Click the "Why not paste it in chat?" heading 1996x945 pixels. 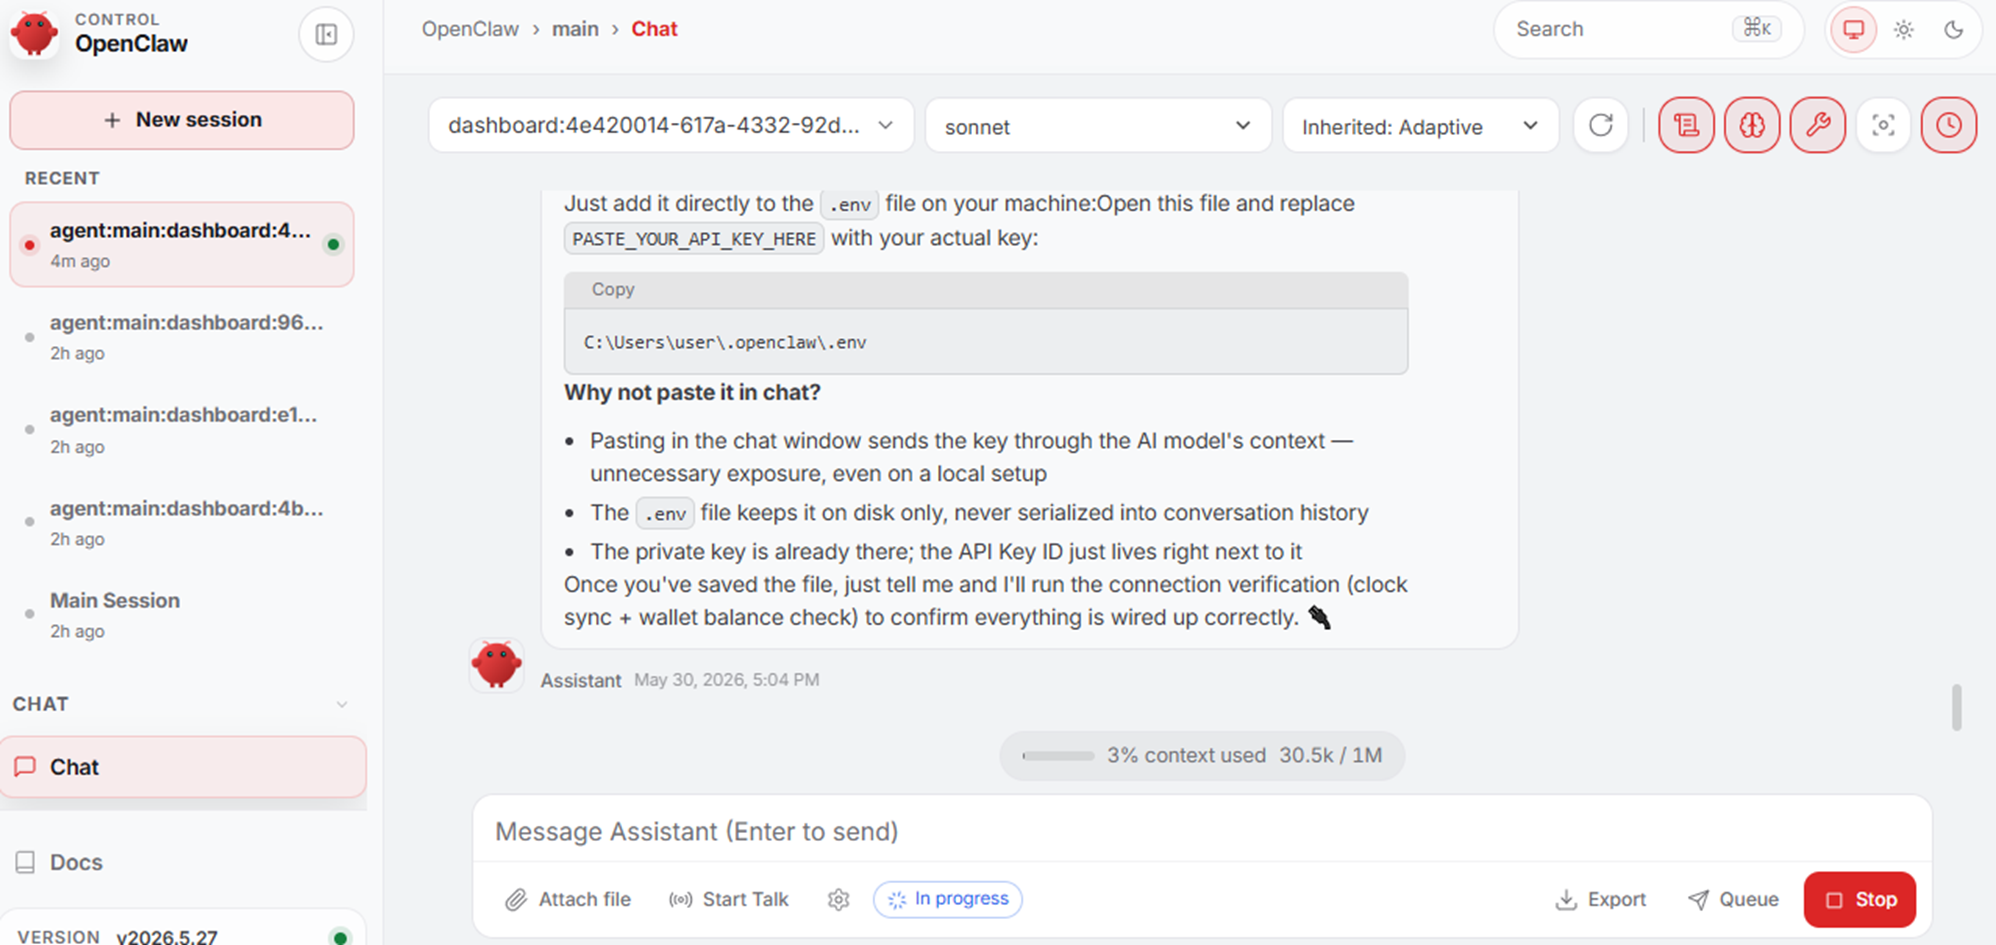point(692,392)
